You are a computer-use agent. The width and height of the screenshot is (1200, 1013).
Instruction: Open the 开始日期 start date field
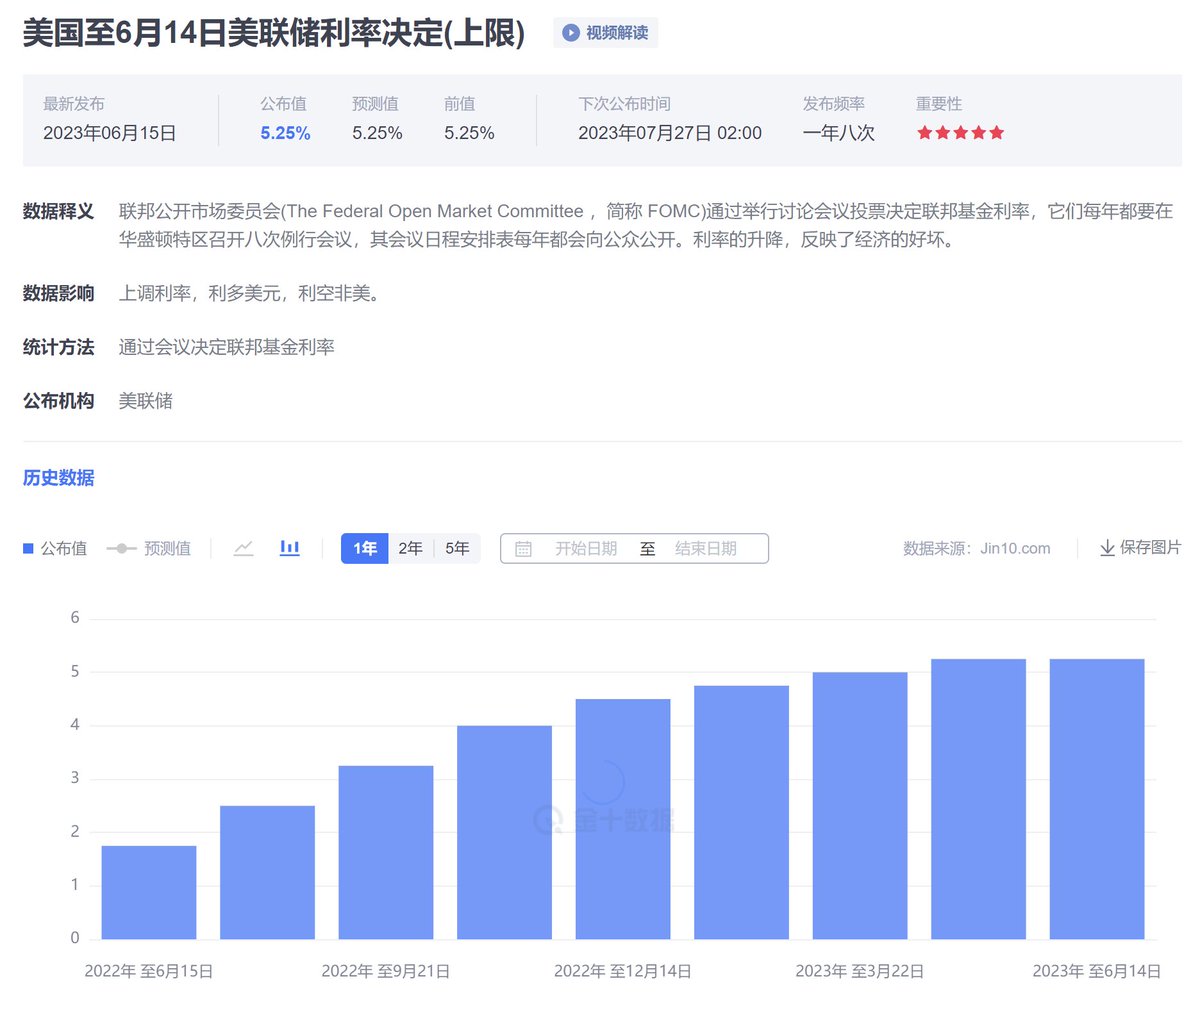pyautogui.click(x=586, y=549)
